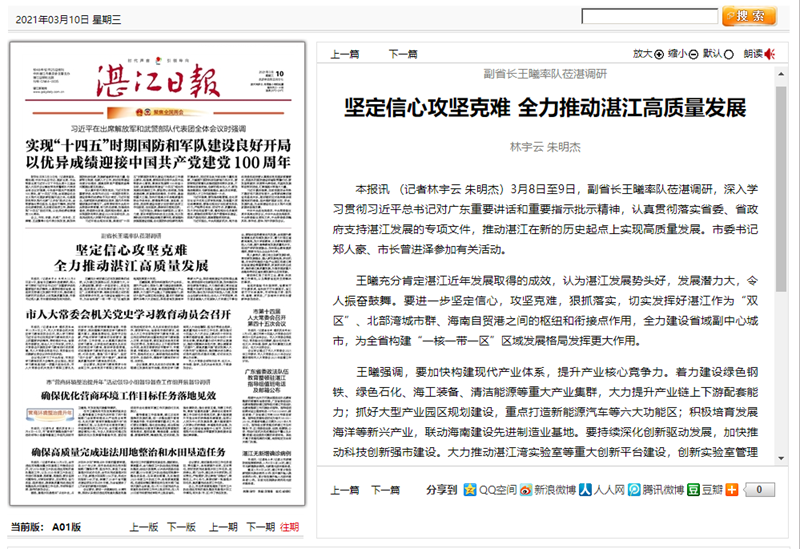Open 上一篇 link above the article
The image size is (800, 549).
(x=345, y=54)
